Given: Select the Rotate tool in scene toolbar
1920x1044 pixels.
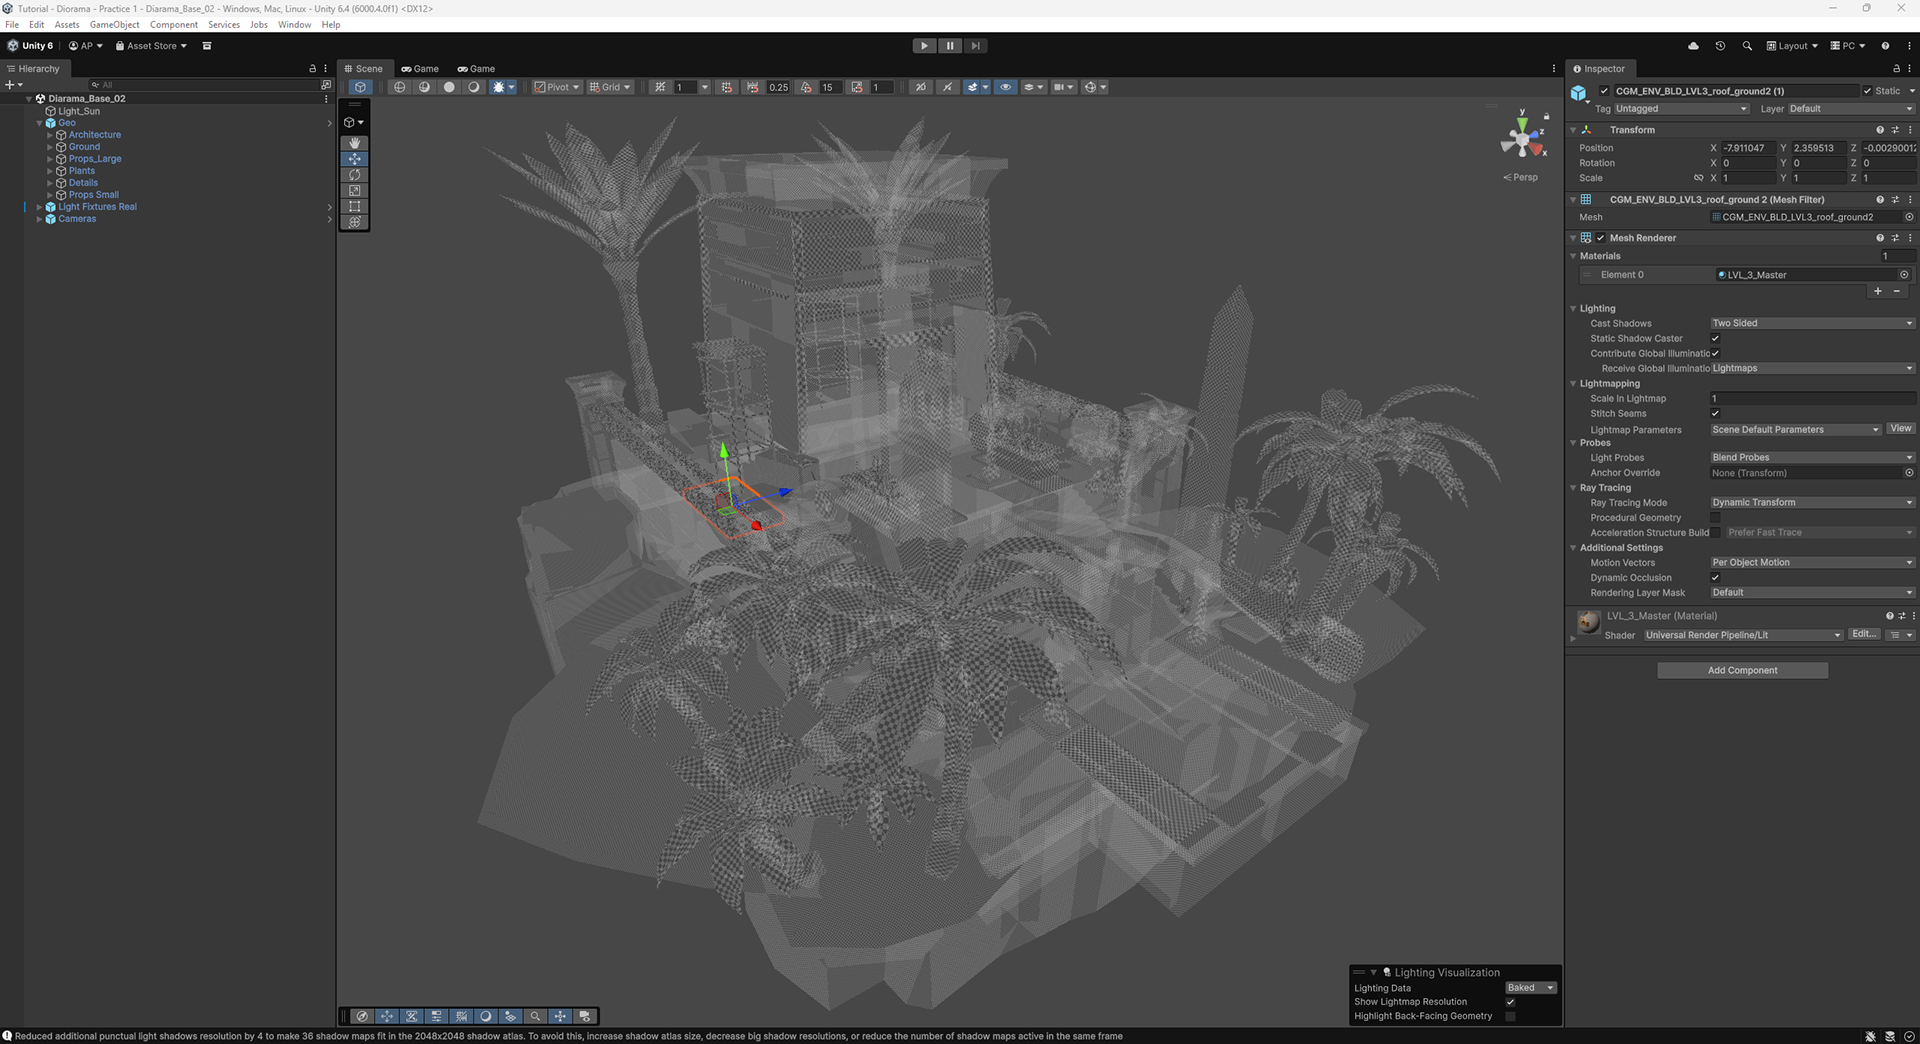Looking at the screenshot, I should (354, 175).
